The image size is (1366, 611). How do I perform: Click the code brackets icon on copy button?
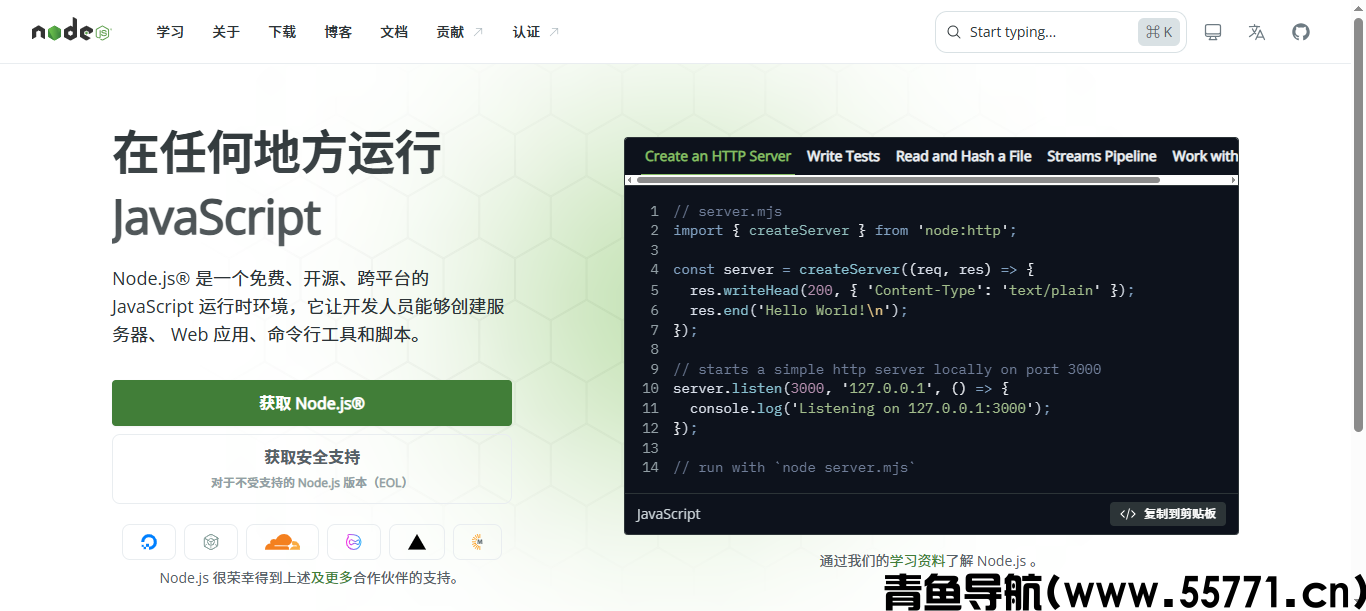point(1128,514)
